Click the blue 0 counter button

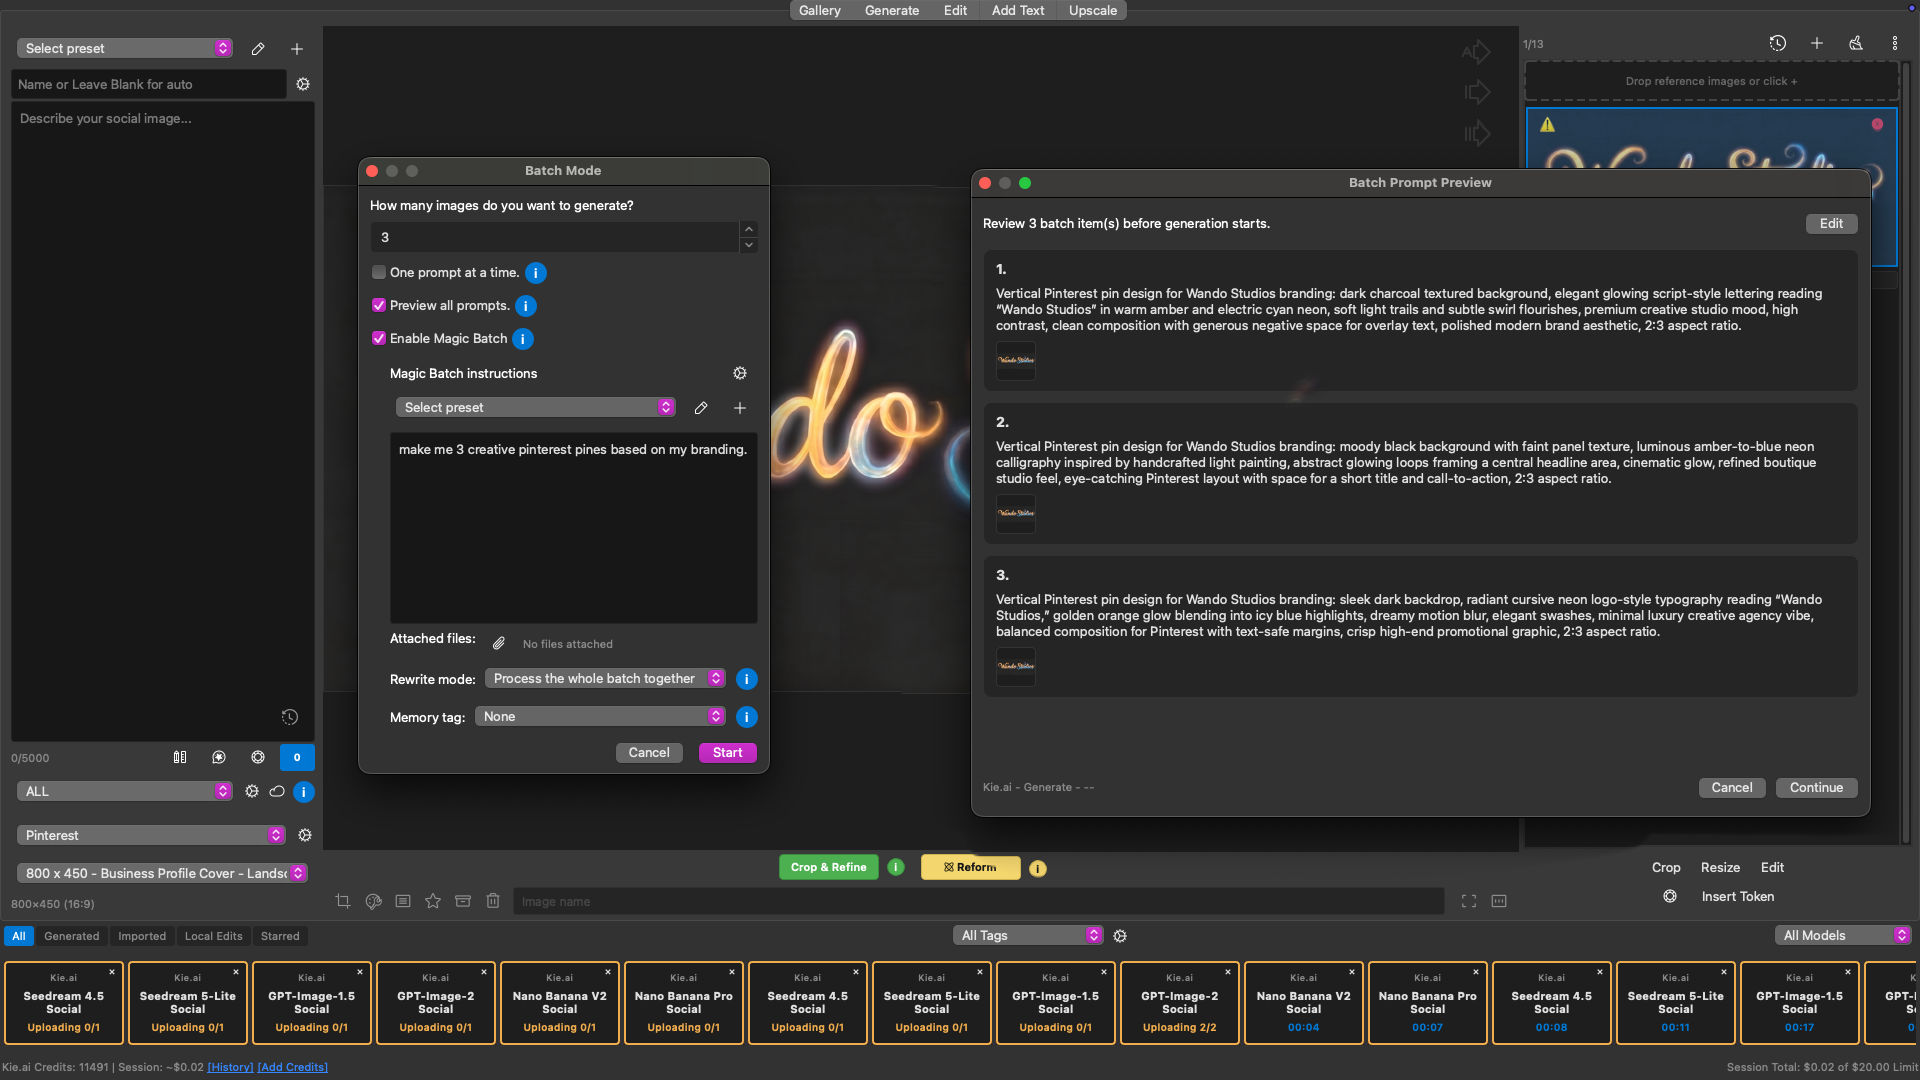tap(297, 757)
